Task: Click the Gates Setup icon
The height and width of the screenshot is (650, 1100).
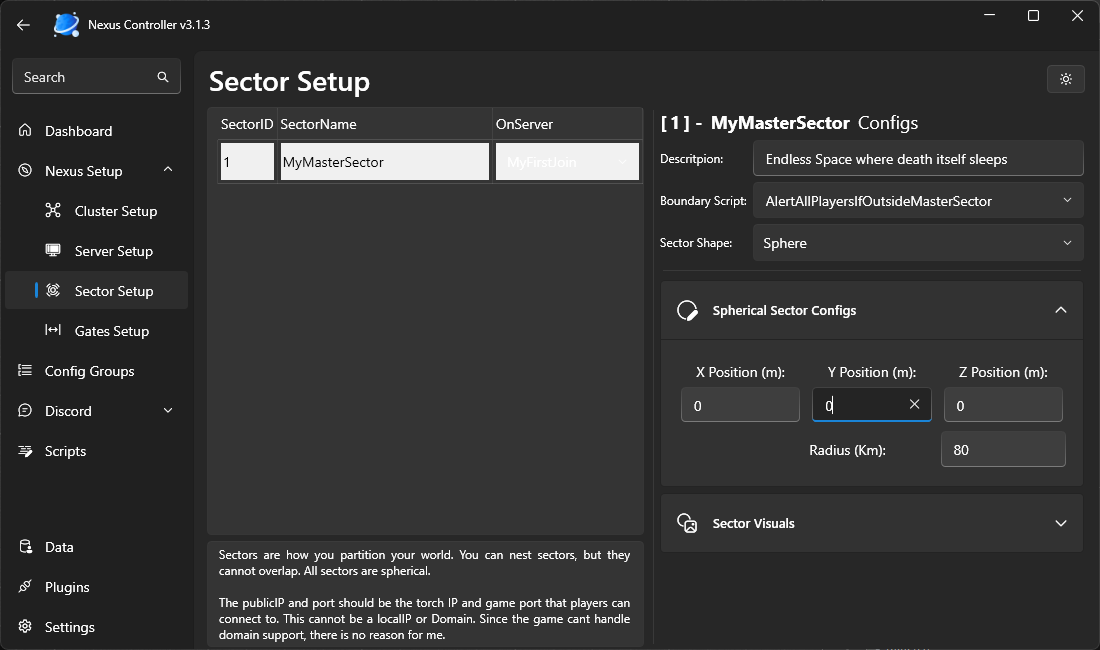Action: point(54,331)
